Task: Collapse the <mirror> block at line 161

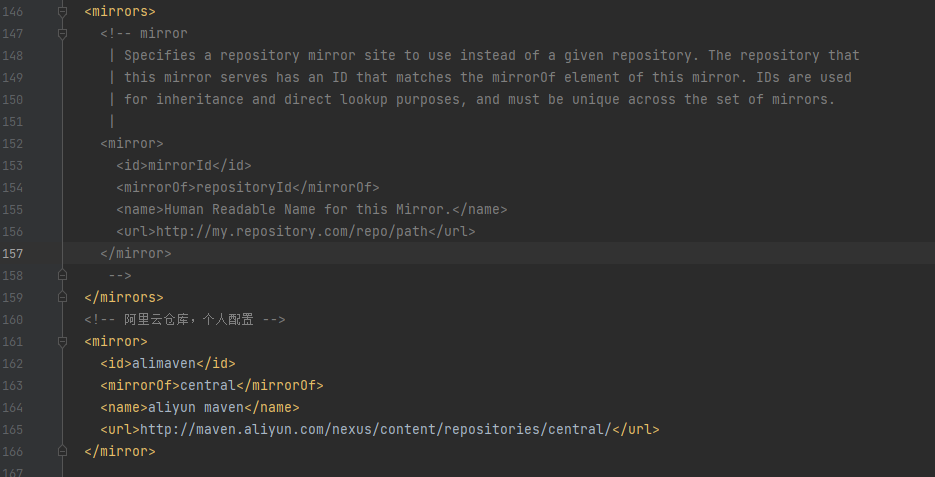Action: (x=62, y=341)
